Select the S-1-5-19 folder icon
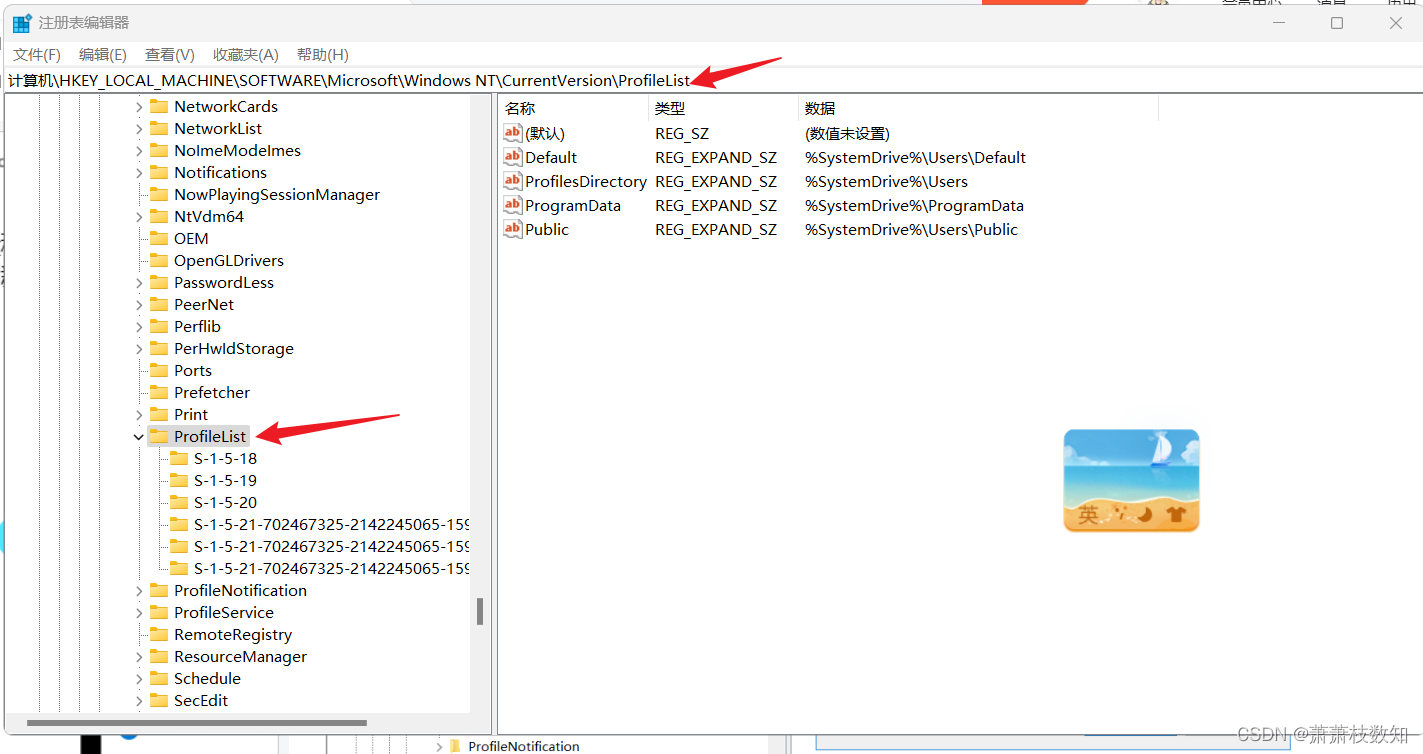This screenshot has width=1423, height=754. pyautogui.click(x=179, y=480)
